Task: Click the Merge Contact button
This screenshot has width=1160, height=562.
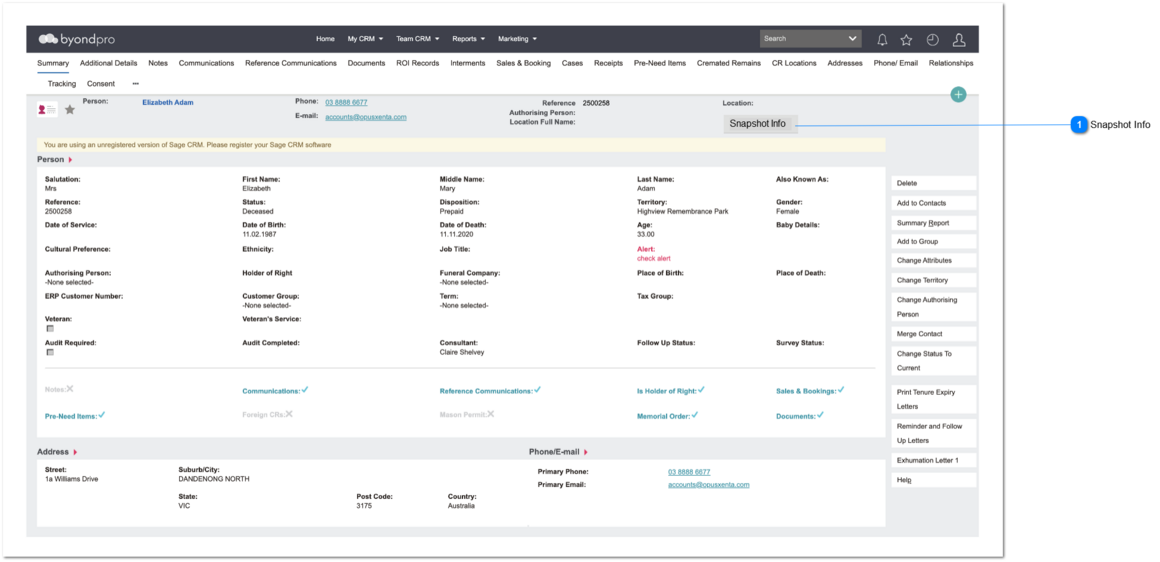Action: tap(934, 334)
